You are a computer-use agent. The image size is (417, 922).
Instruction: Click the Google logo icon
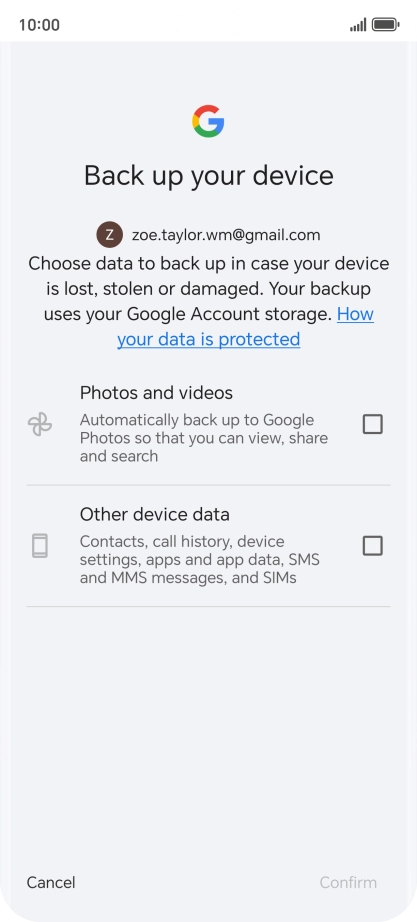click(x=208, y=121)
